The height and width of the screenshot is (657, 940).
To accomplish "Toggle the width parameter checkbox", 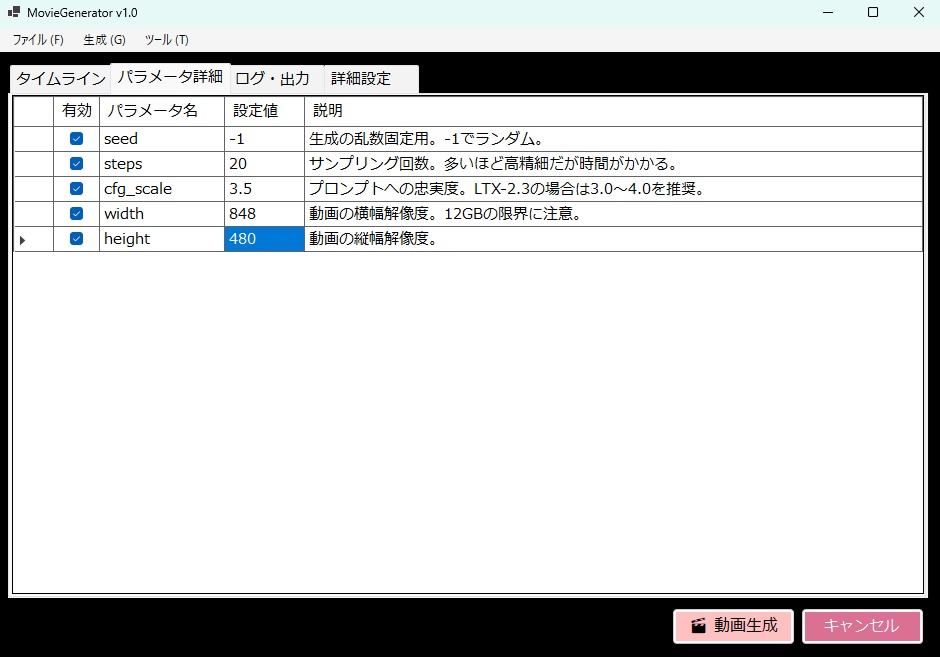I will [76, 213].
